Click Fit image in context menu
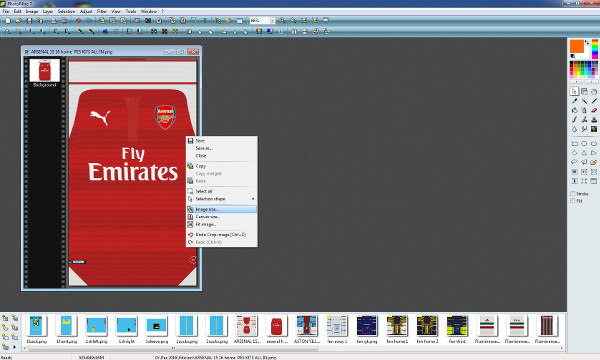Image resolution: width=600 pixels, height=360 pixels. pyautogui.click(x=222, y=225)
